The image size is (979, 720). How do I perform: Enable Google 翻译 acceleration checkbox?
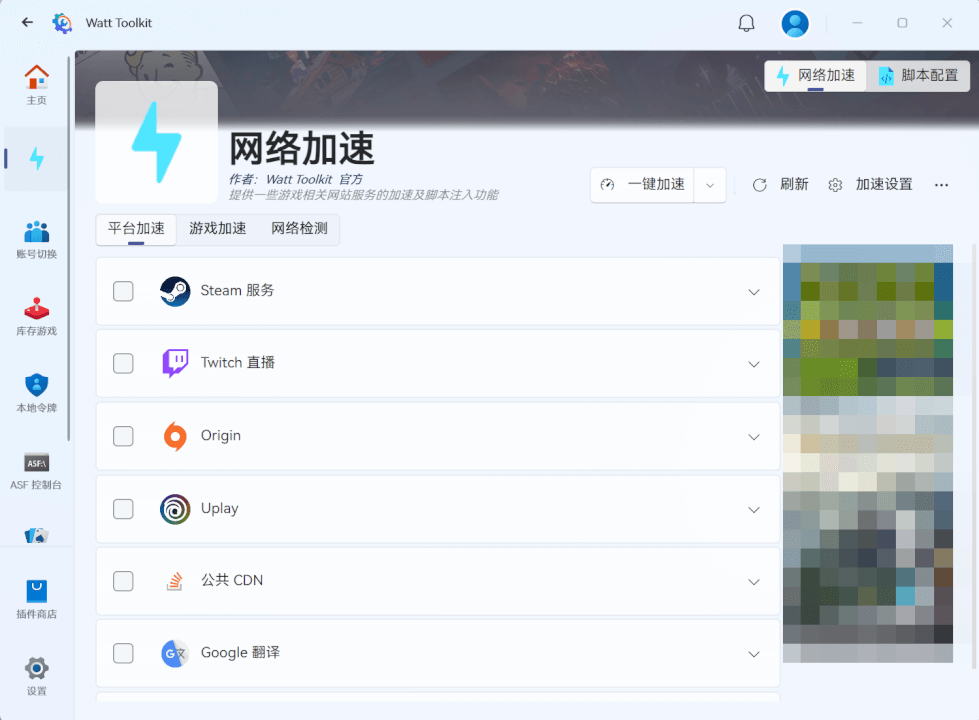[123, 653]
